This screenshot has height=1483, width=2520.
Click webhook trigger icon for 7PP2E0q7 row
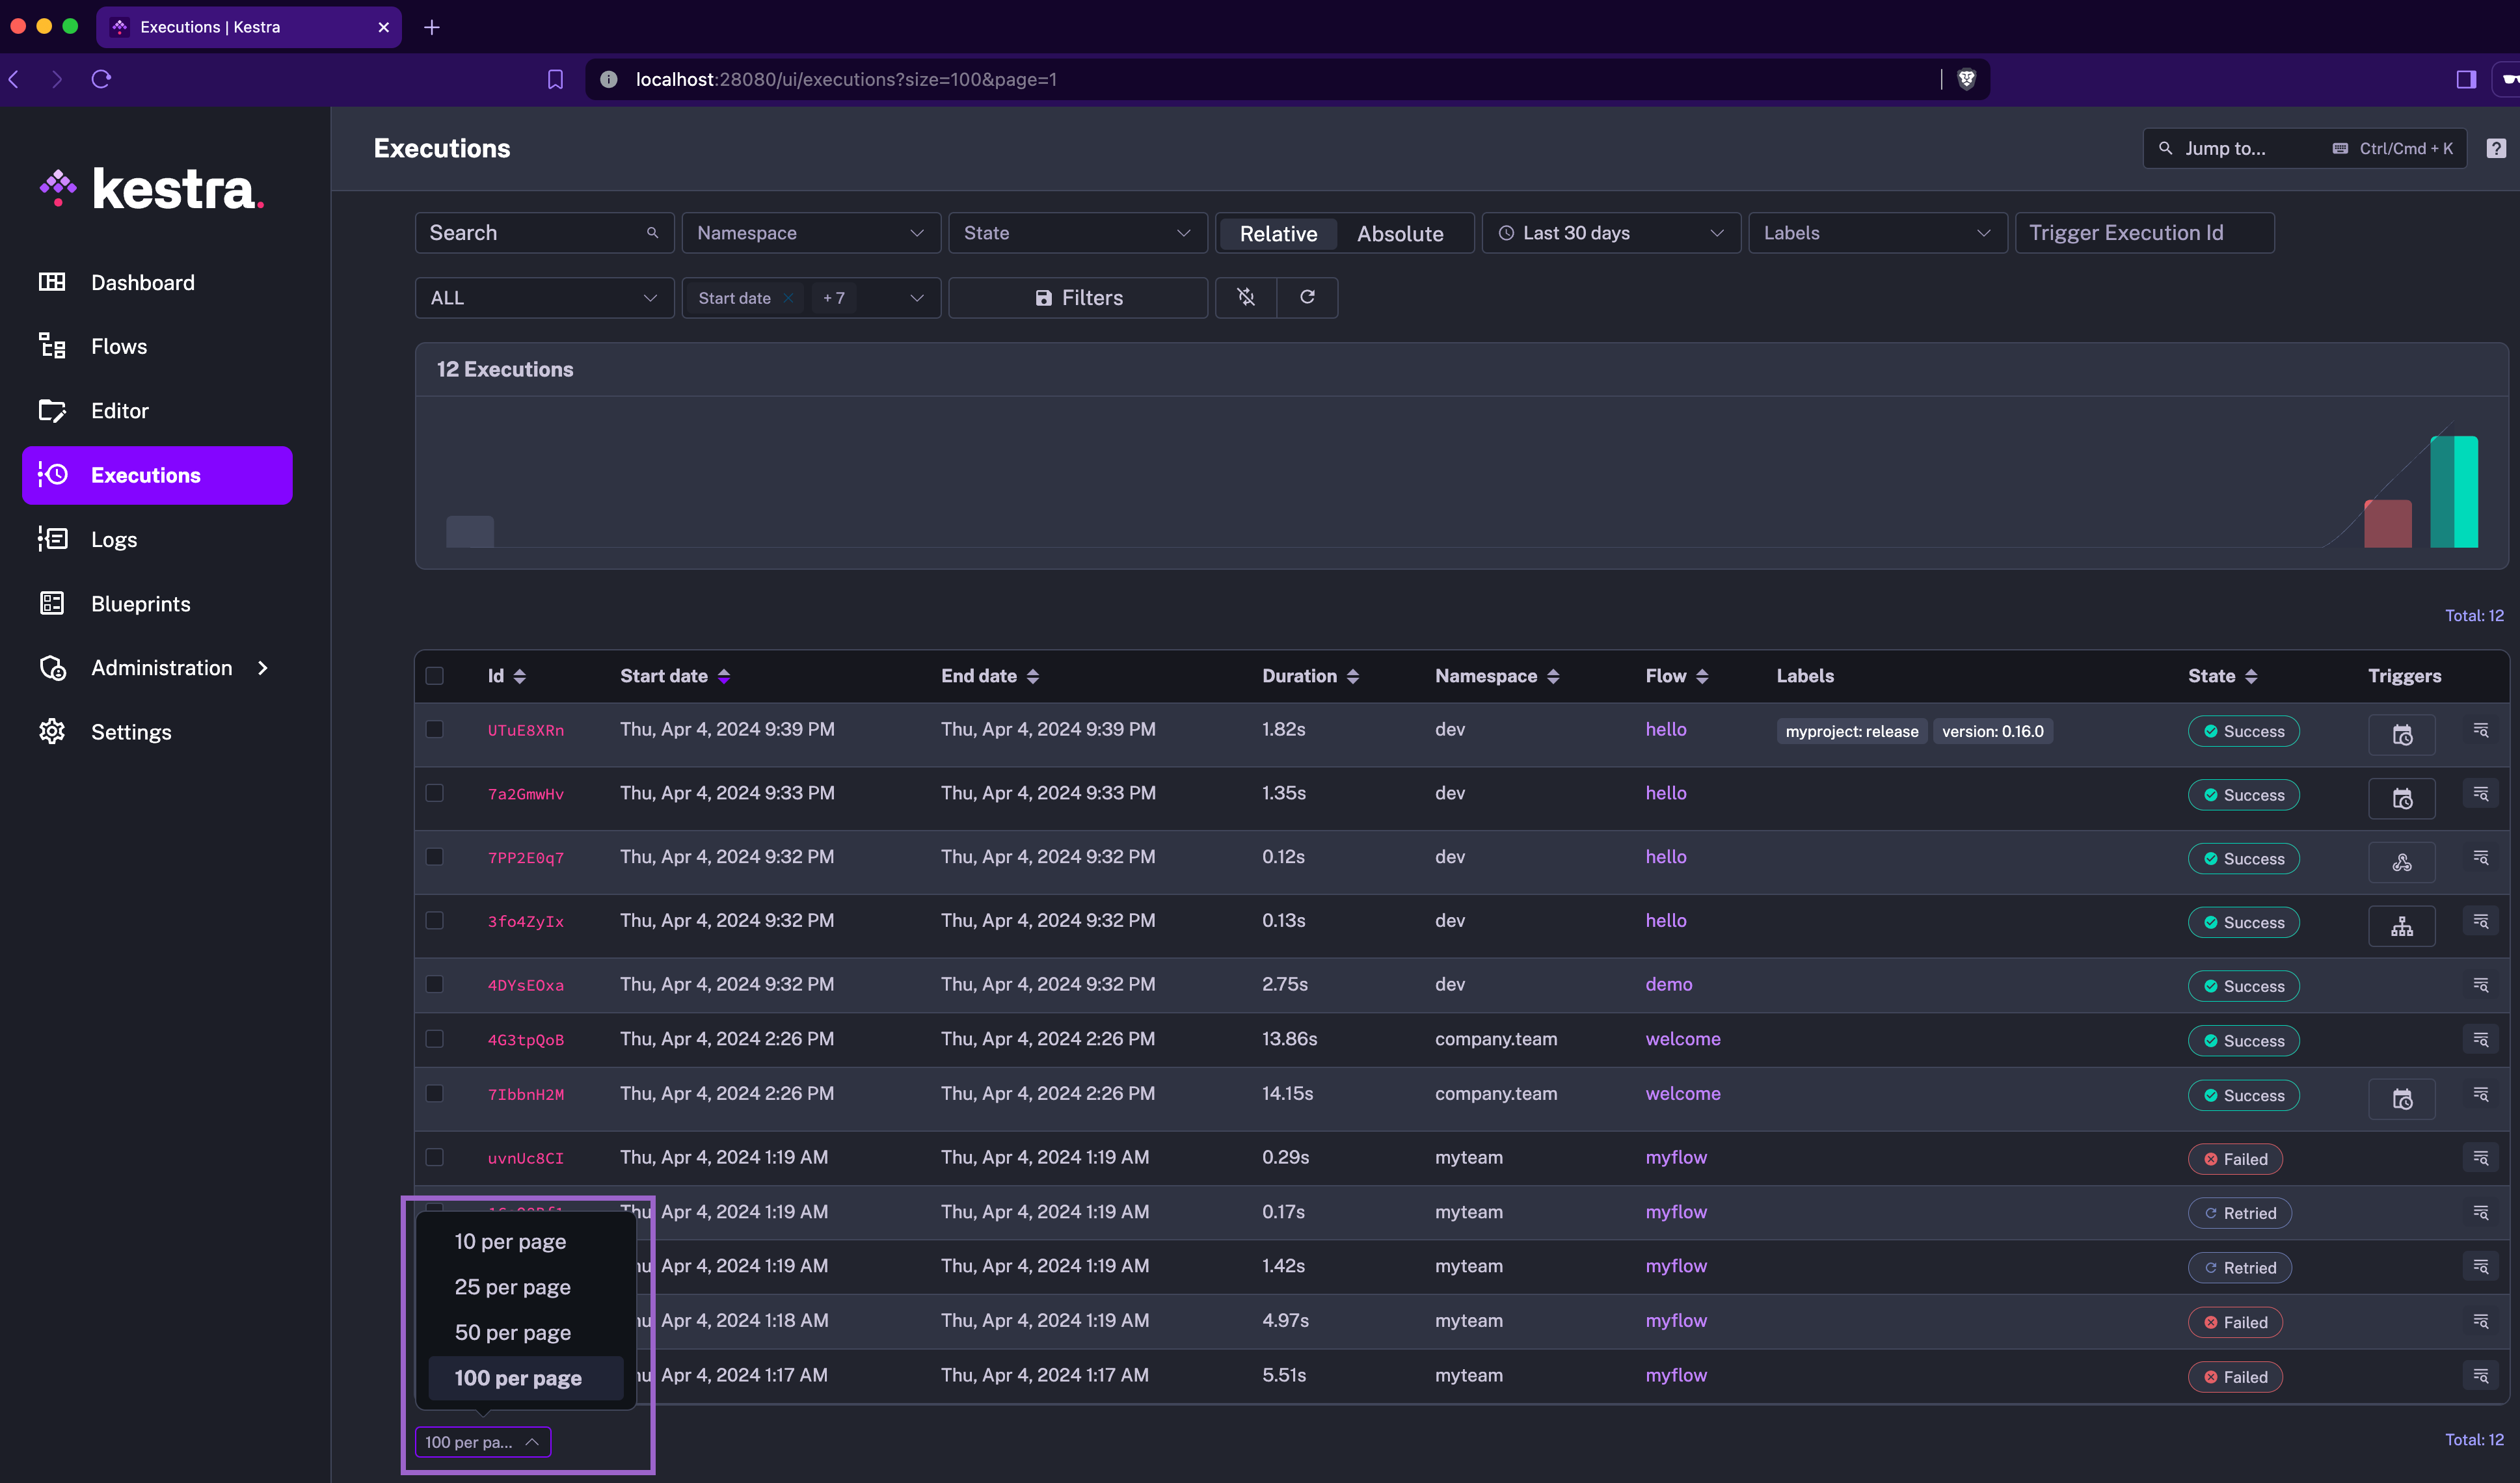click(x=2401, y=862)
